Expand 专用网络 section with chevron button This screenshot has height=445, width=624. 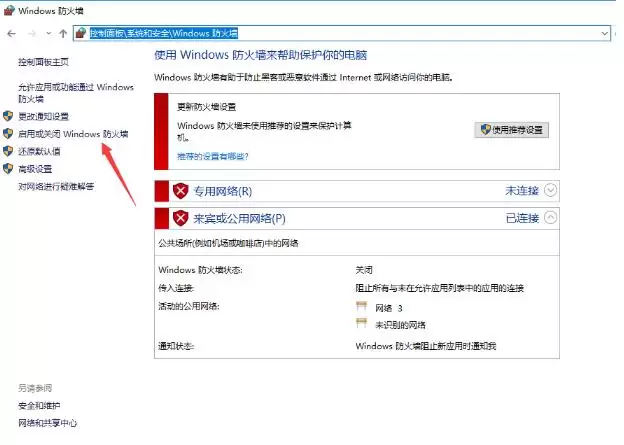click(550, 190)
